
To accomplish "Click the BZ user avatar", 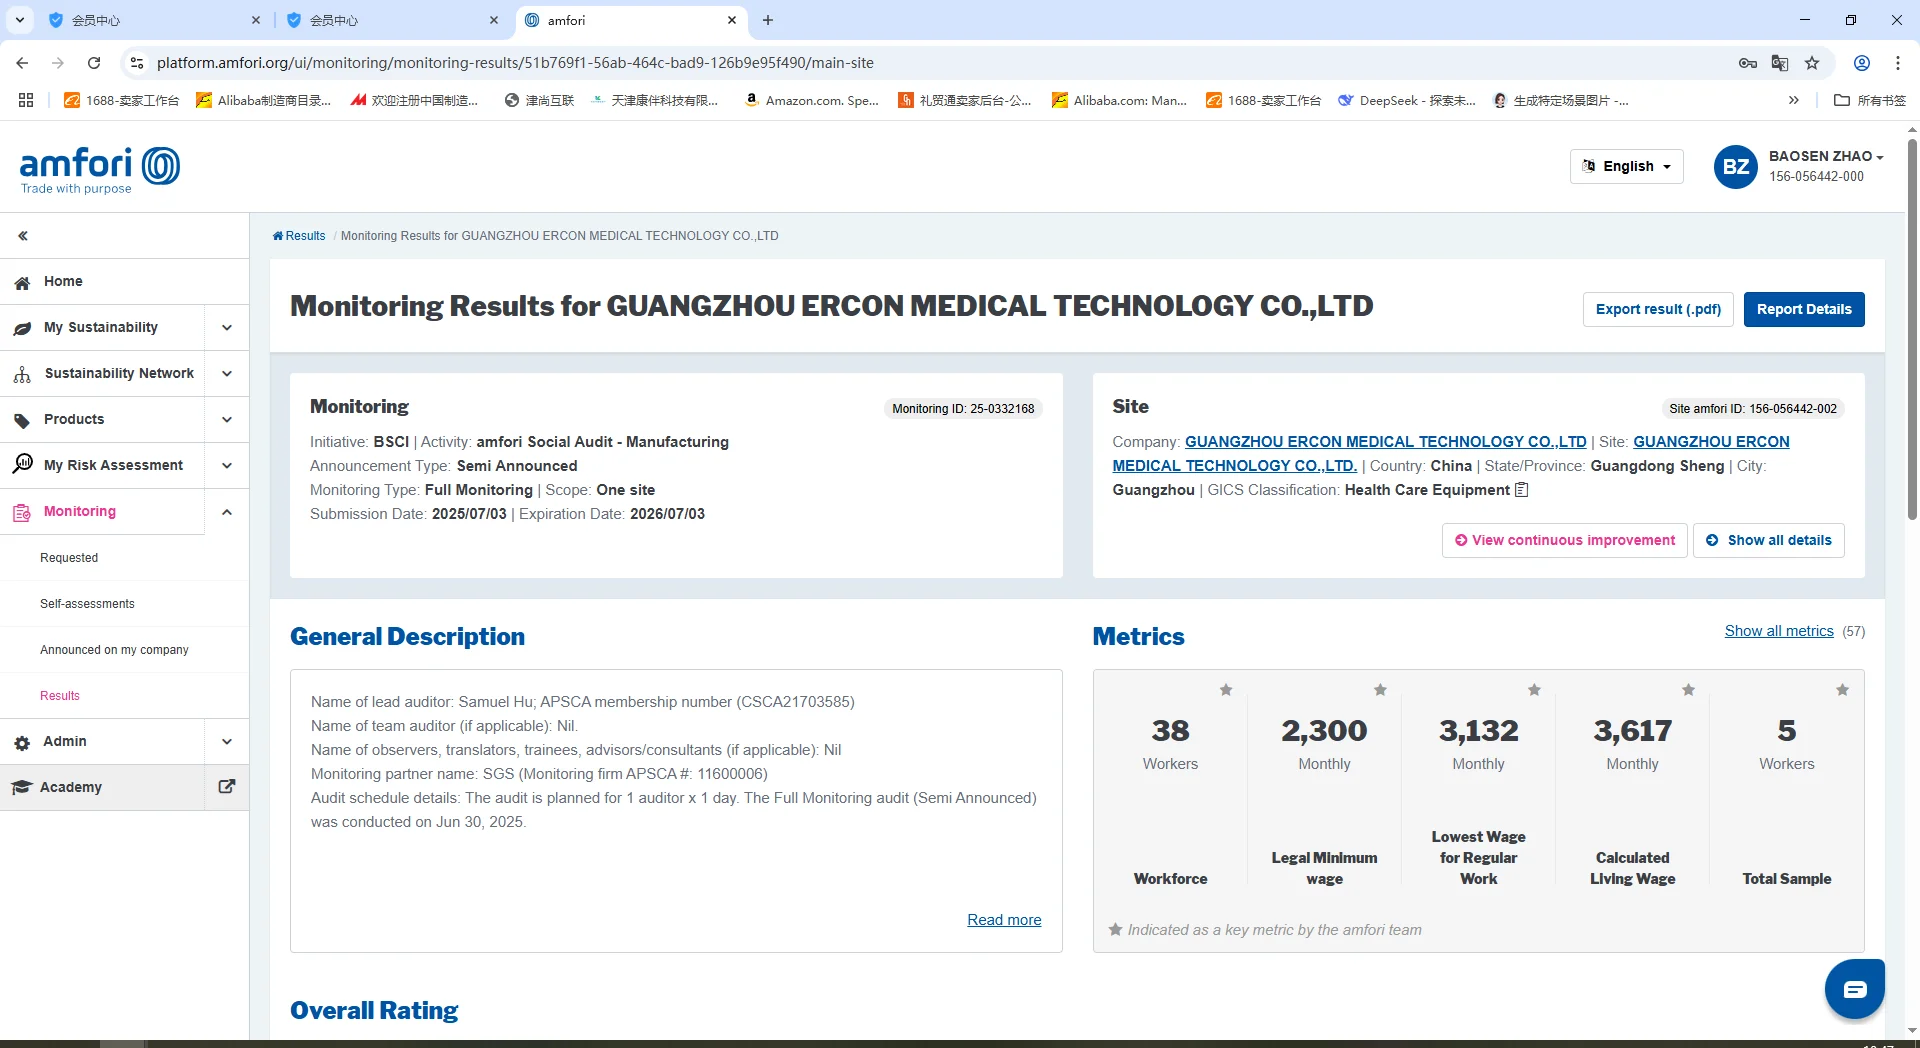I will tap(1735, 167).
